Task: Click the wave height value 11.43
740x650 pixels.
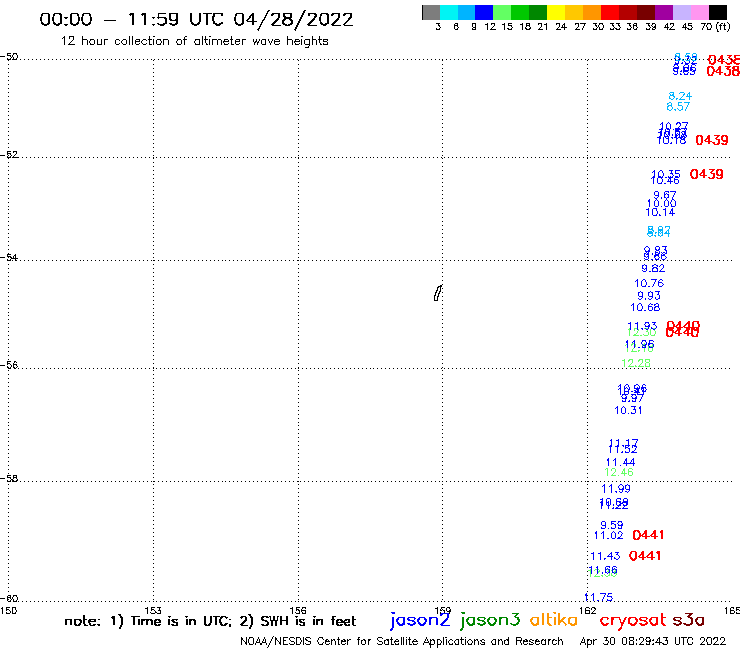Action: pyautogui.click(x=605, y=557)
